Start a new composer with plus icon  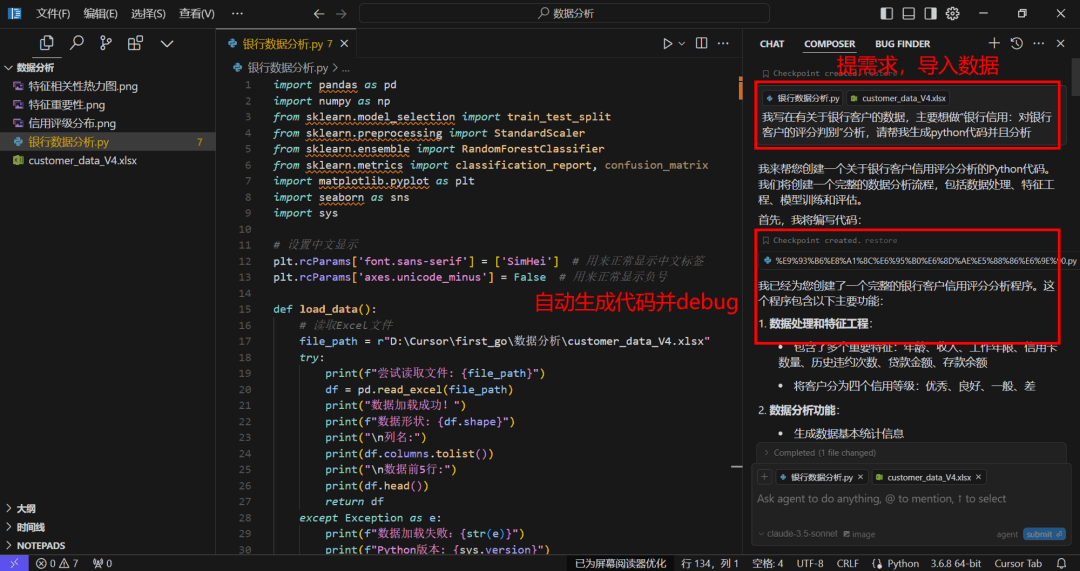(x=993, y=43)
